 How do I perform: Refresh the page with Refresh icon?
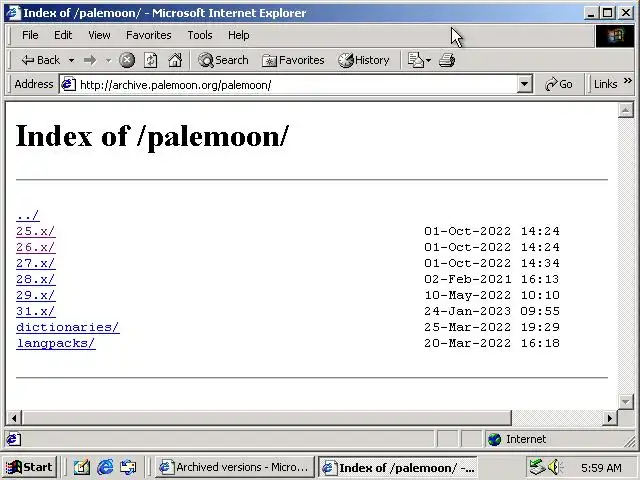coord(151,60)
